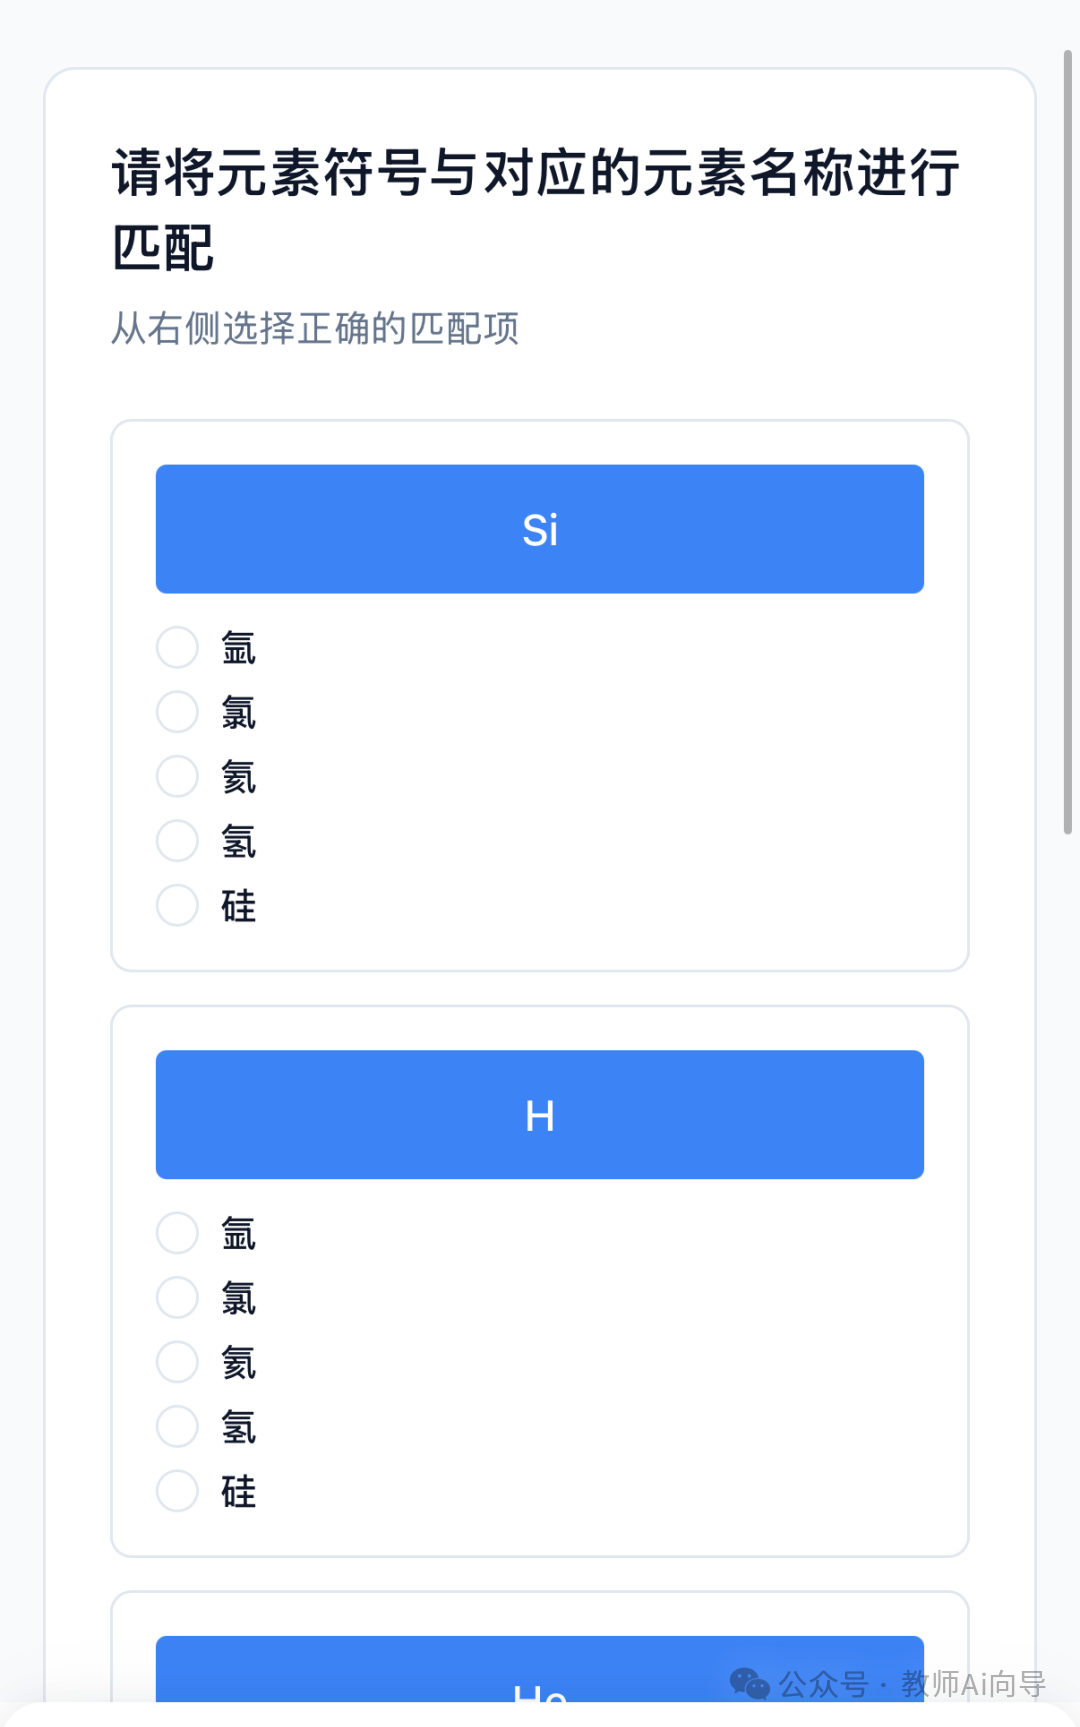Click the page vertical scrollbar thumb

[x=1067, y=440]
